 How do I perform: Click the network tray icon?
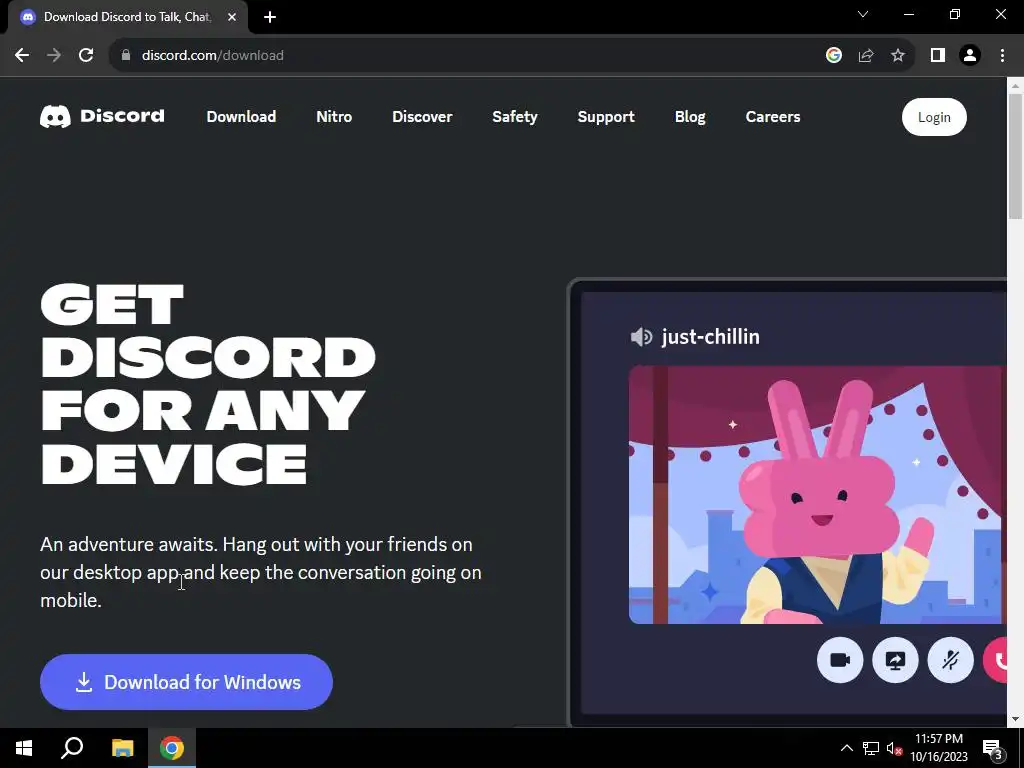(x=871, y=748)
